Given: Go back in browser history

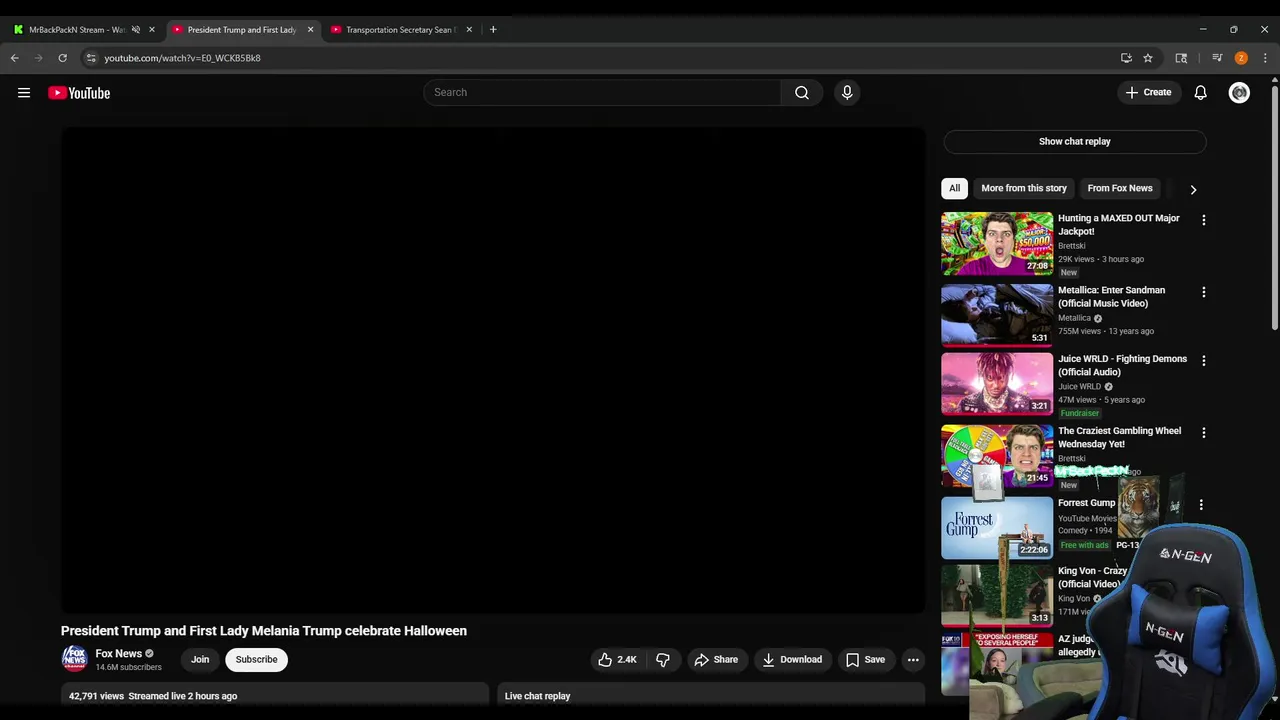Looking at the screenshot, I should click(x=15, y=58).
